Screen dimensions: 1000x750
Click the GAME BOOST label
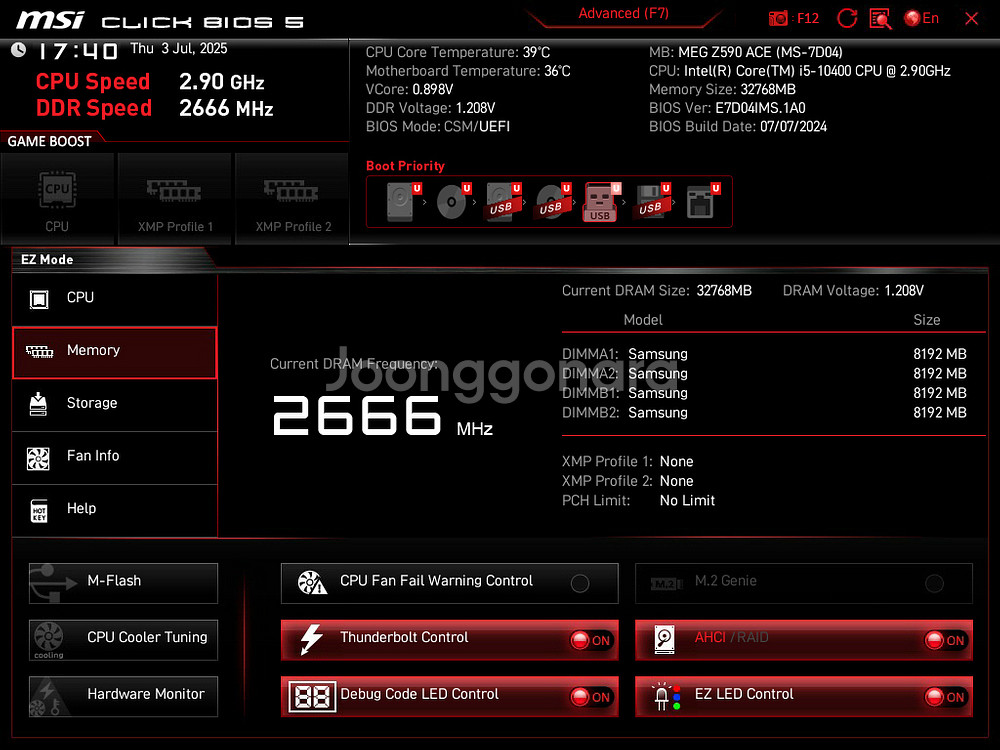[x=49, y=142]
